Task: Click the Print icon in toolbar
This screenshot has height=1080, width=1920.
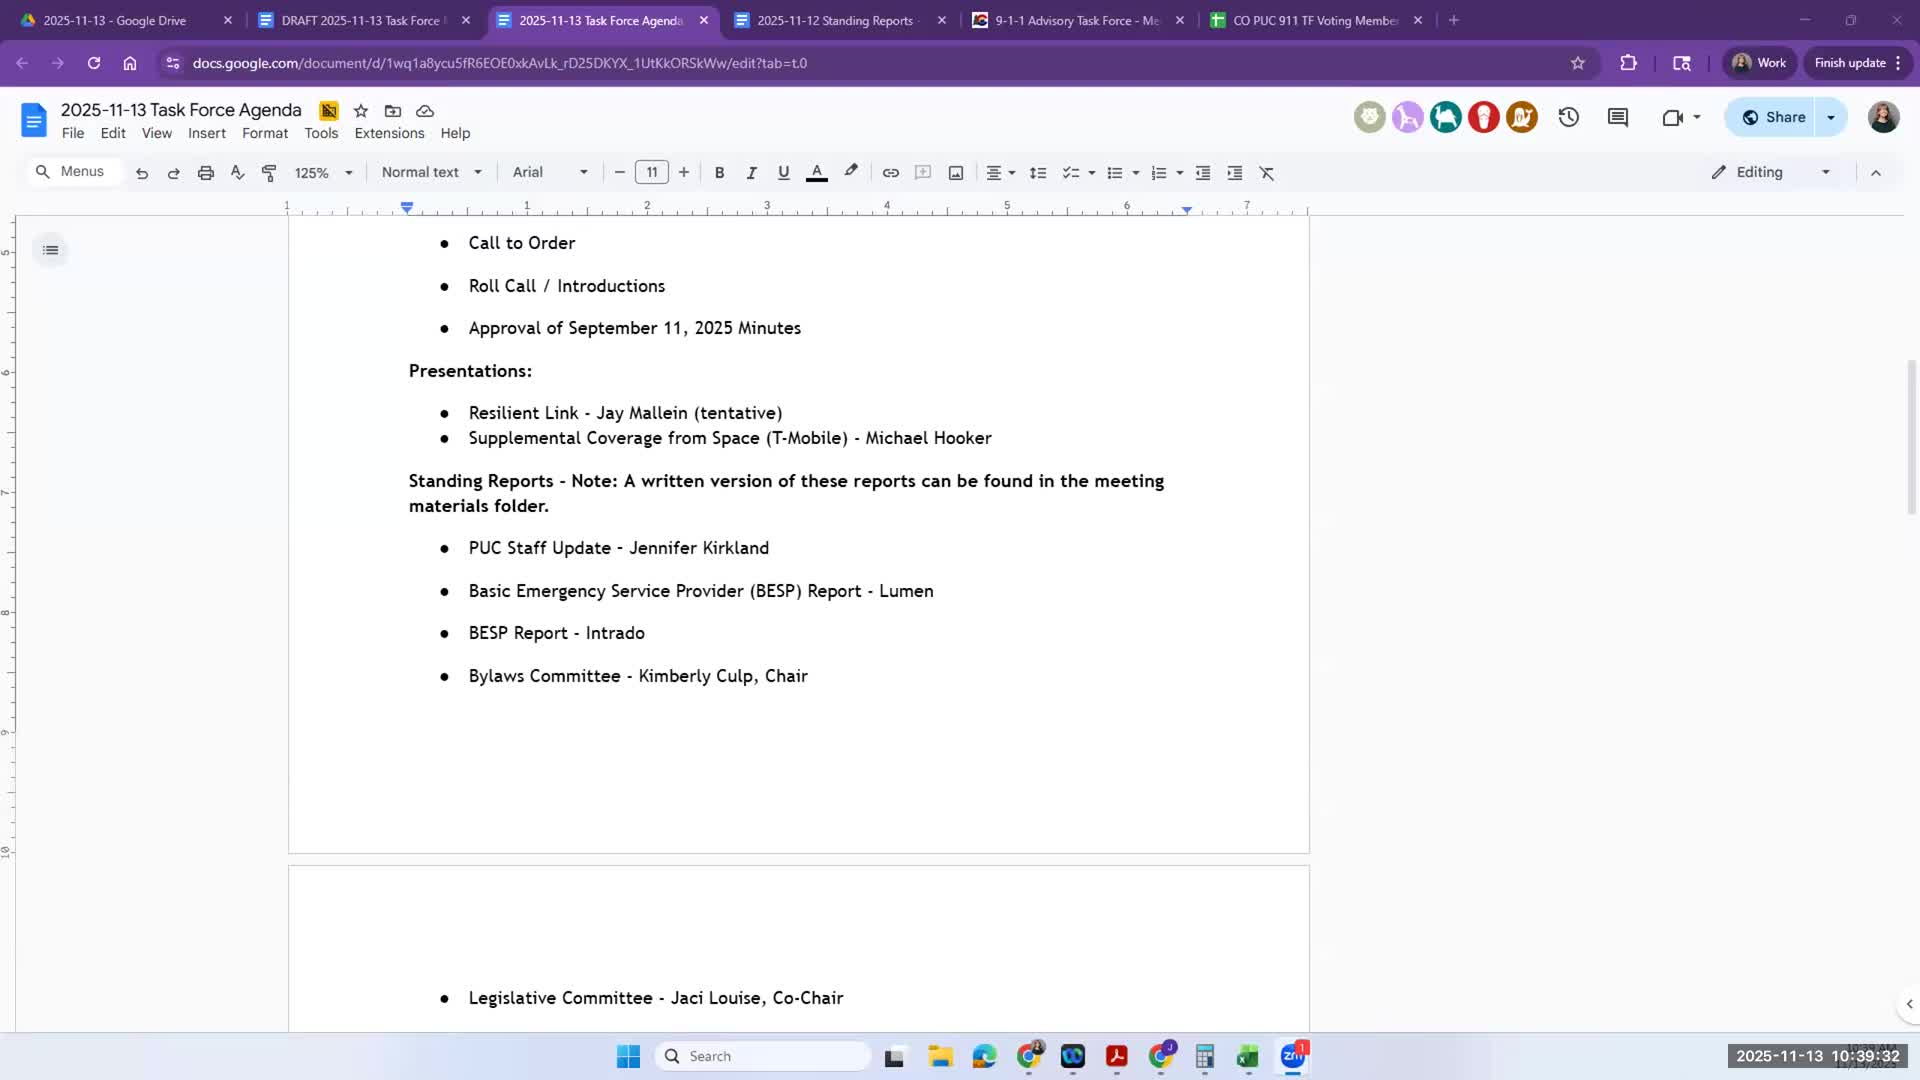Action: pyautogui.click(x=206, y=173)
